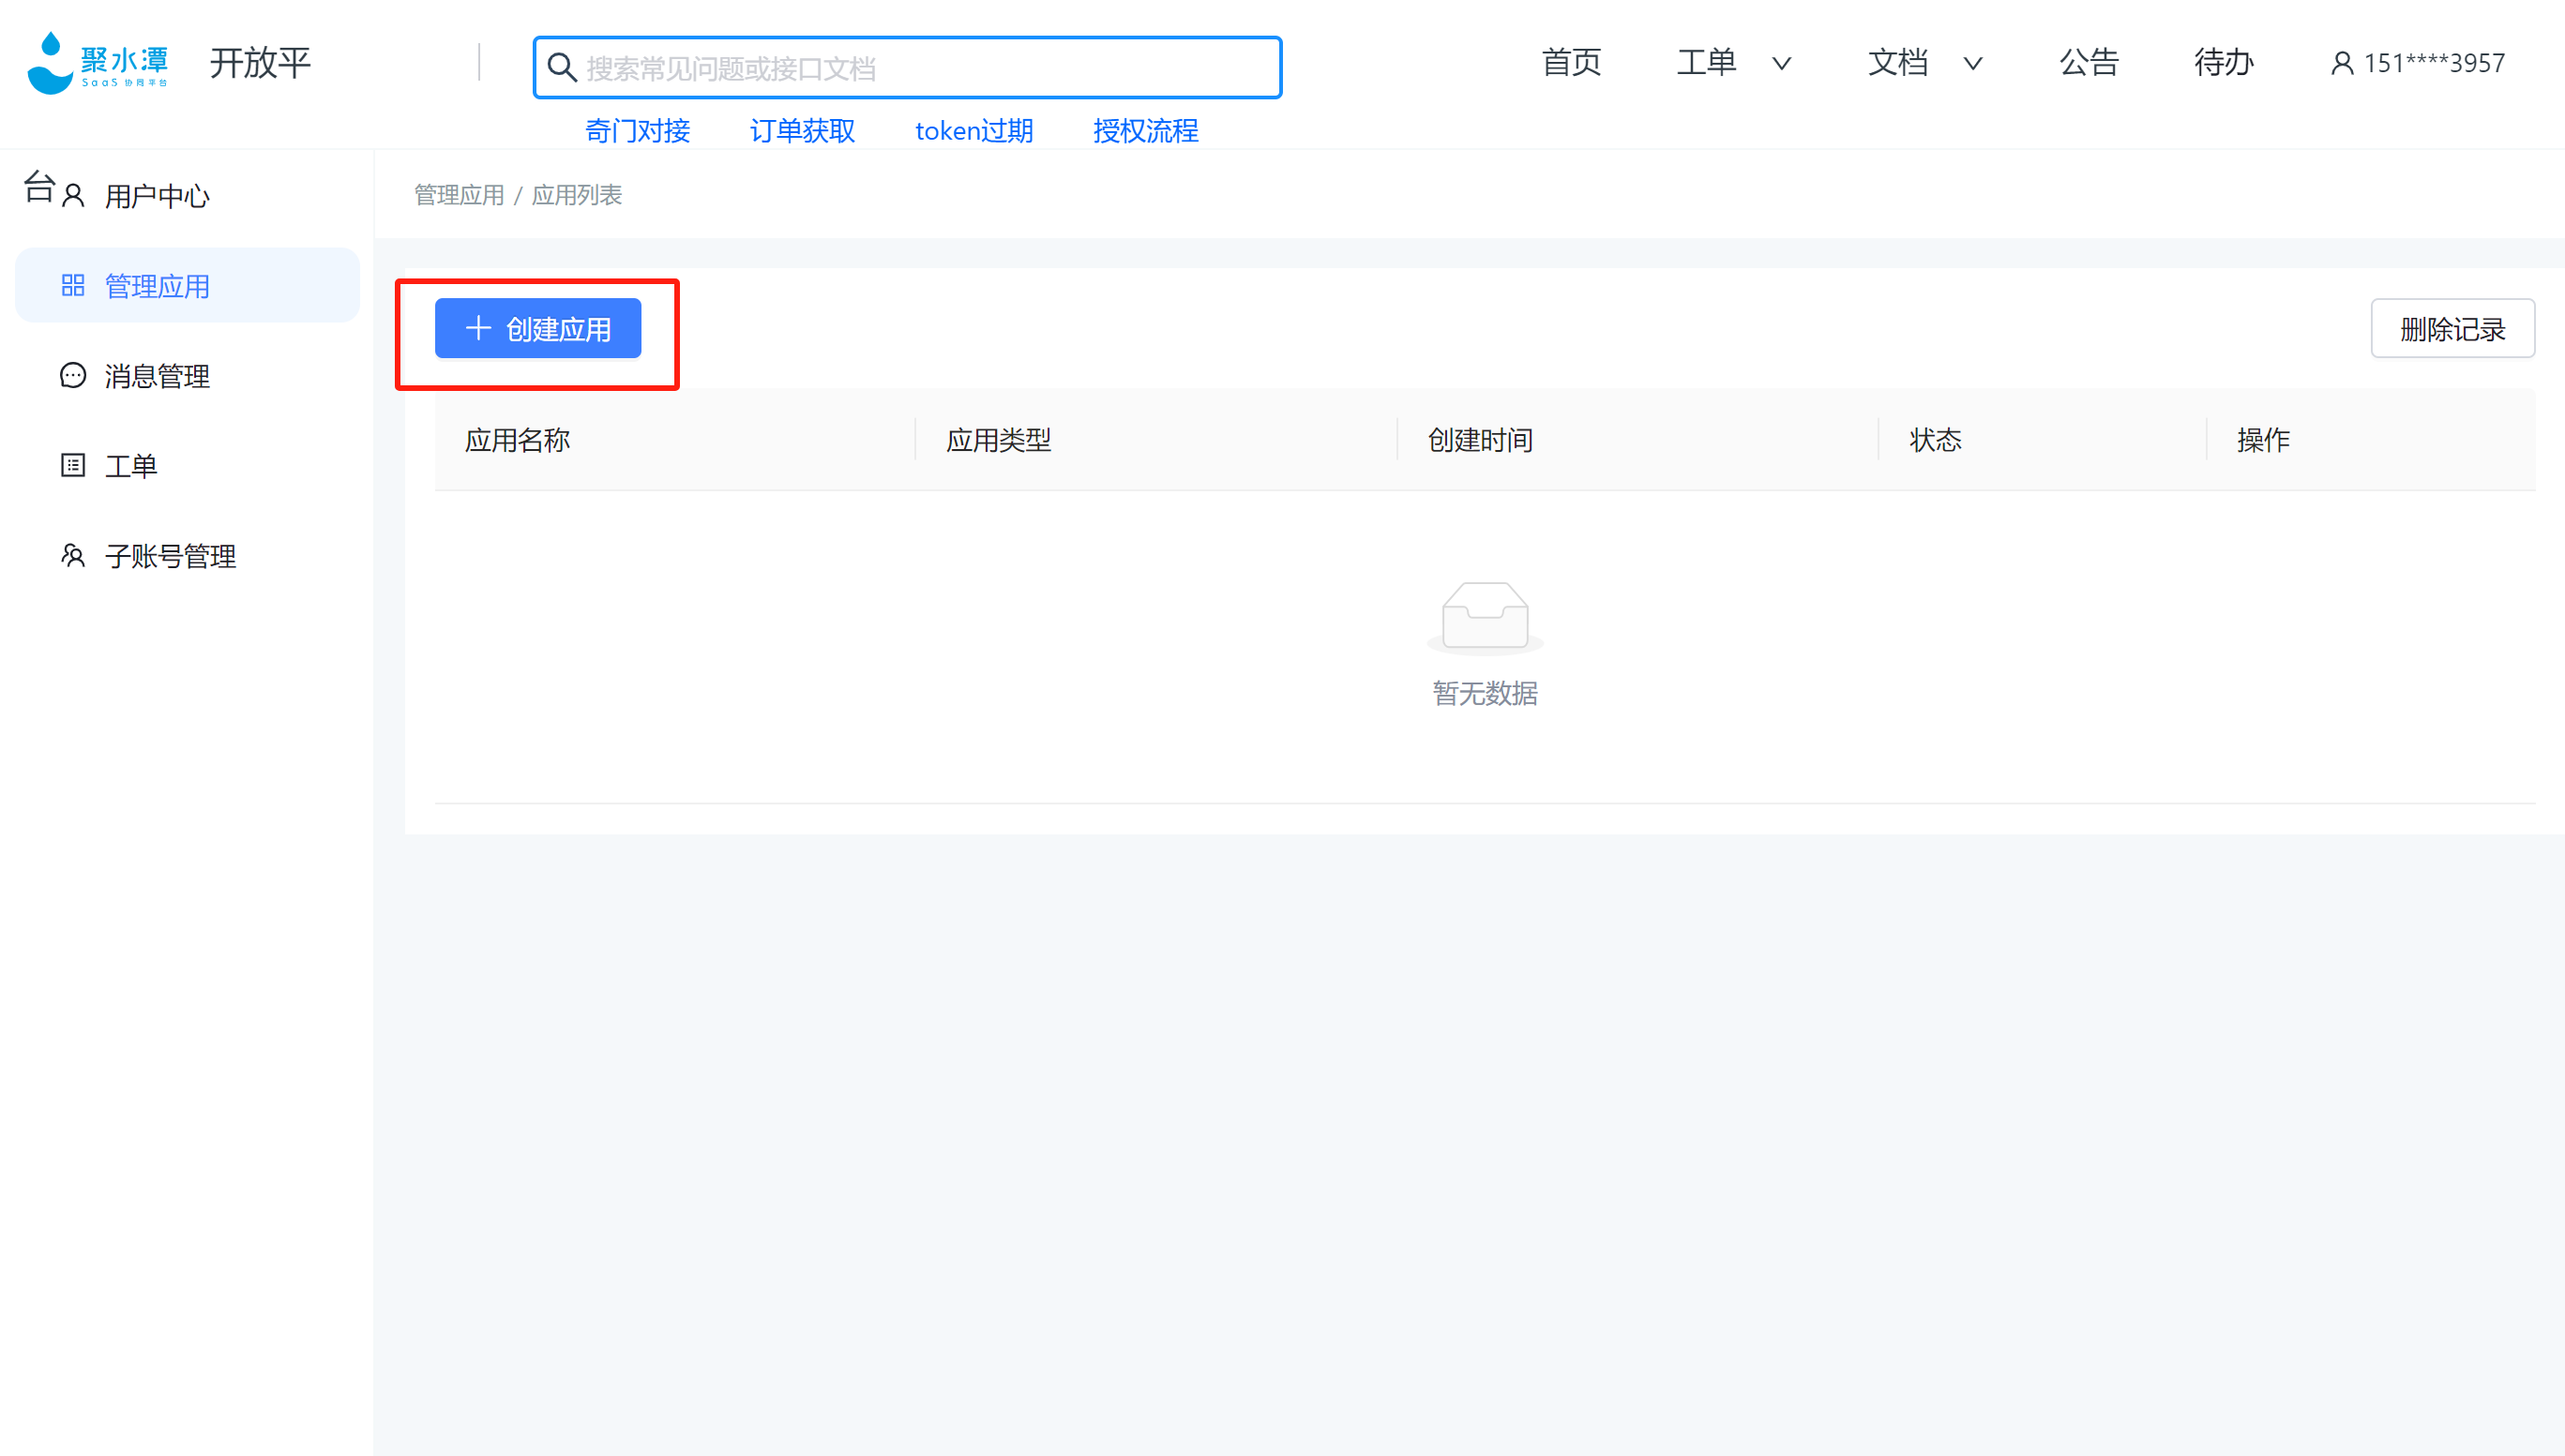The image size is (2565, 1456).
Task: Click the 创建应用 button
Action: [538, 328]
